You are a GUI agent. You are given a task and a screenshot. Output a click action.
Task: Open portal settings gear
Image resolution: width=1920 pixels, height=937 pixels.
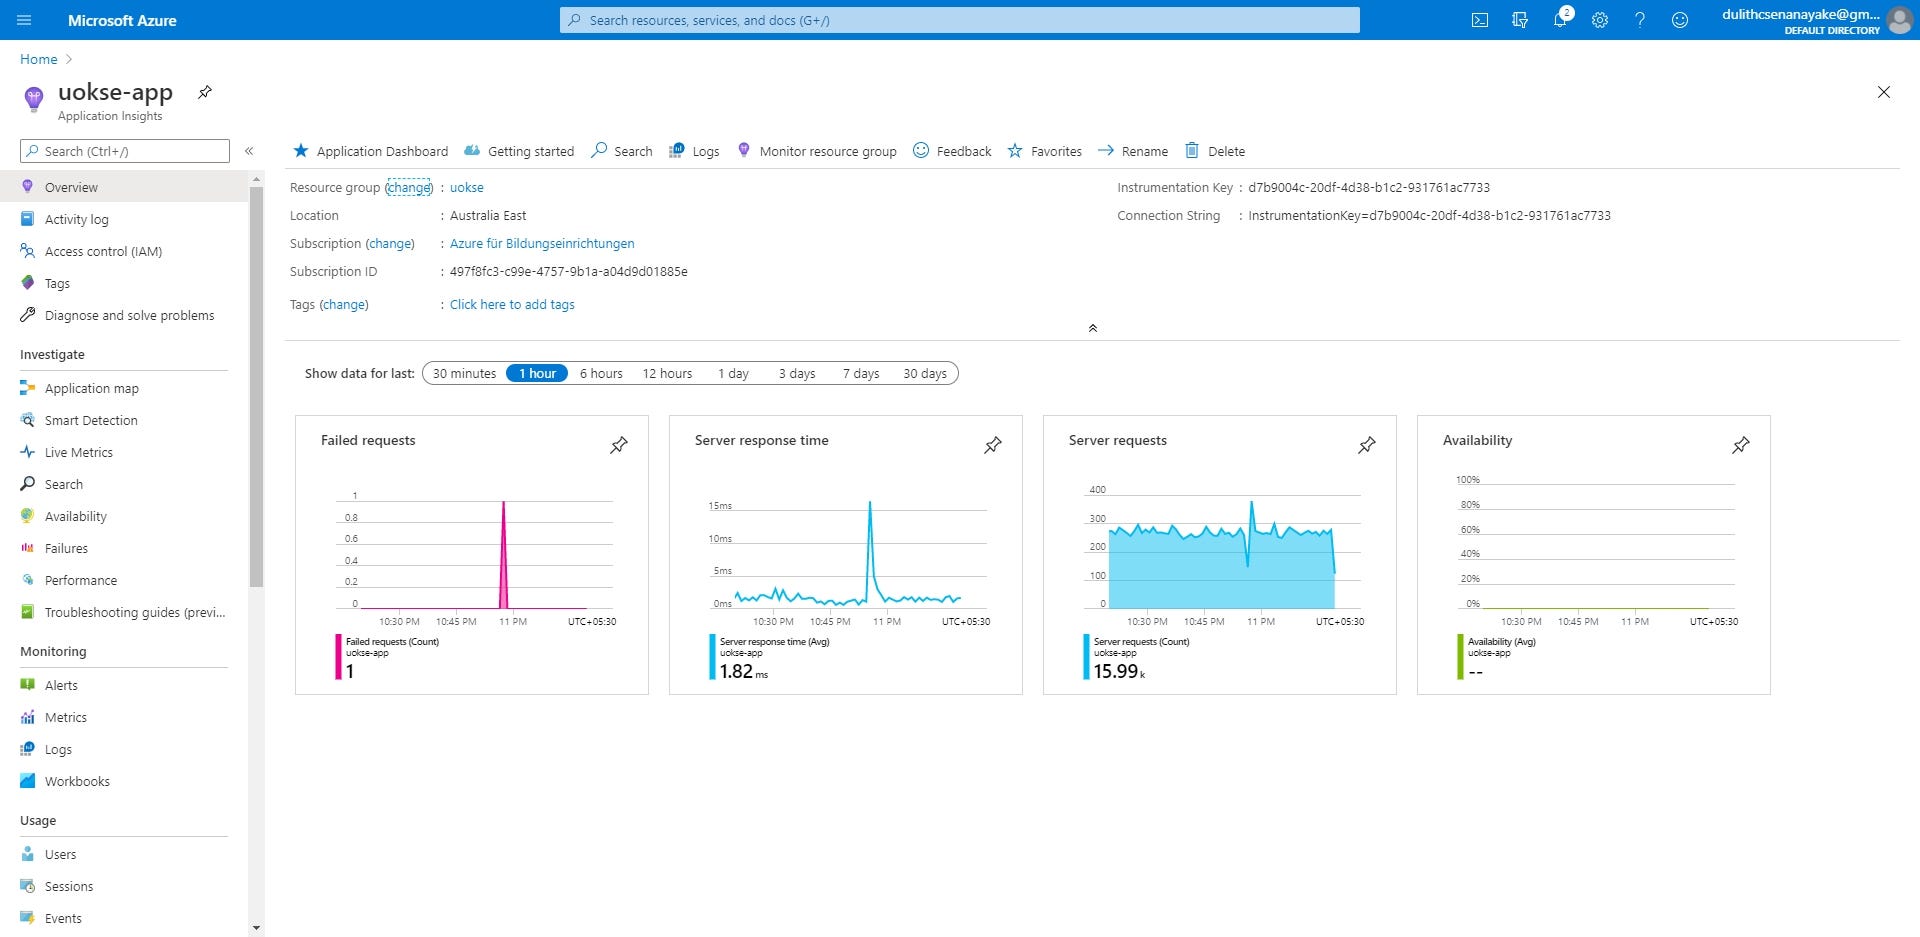pos(1600,20)
